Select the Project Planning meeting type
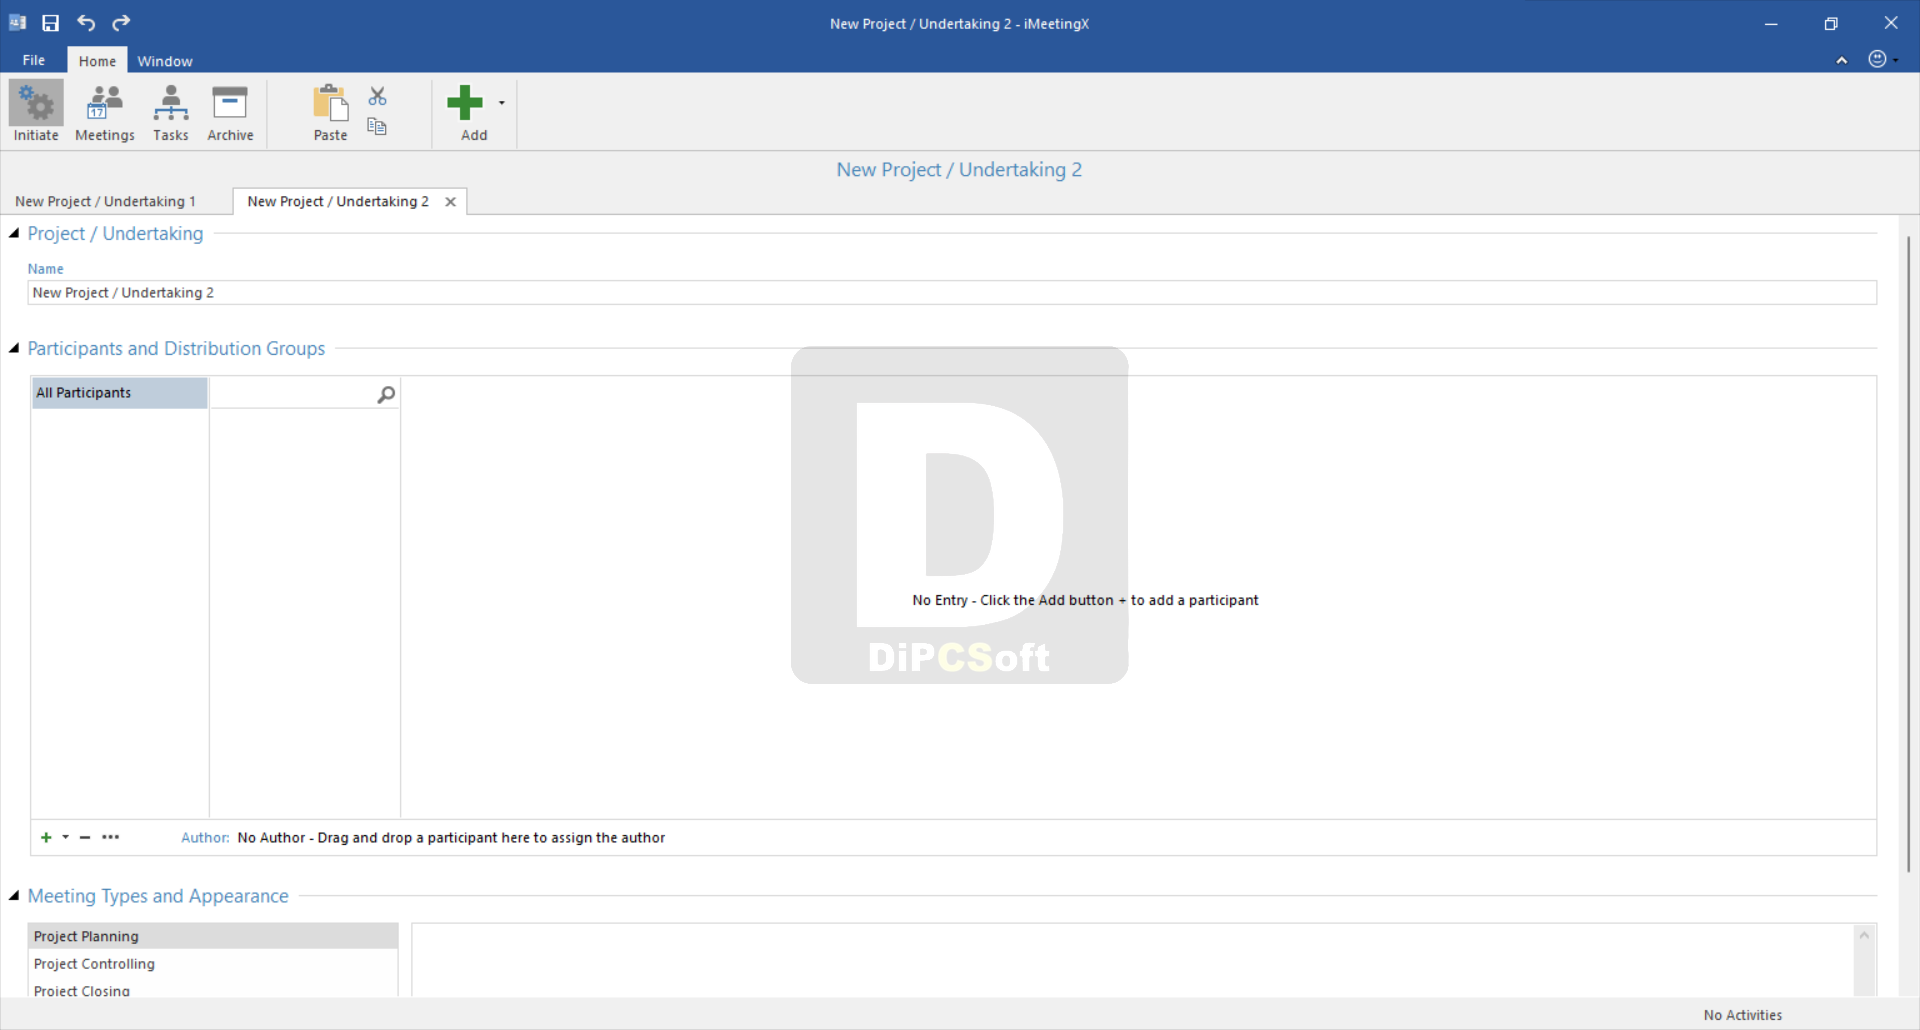 [x=213, y=936]
